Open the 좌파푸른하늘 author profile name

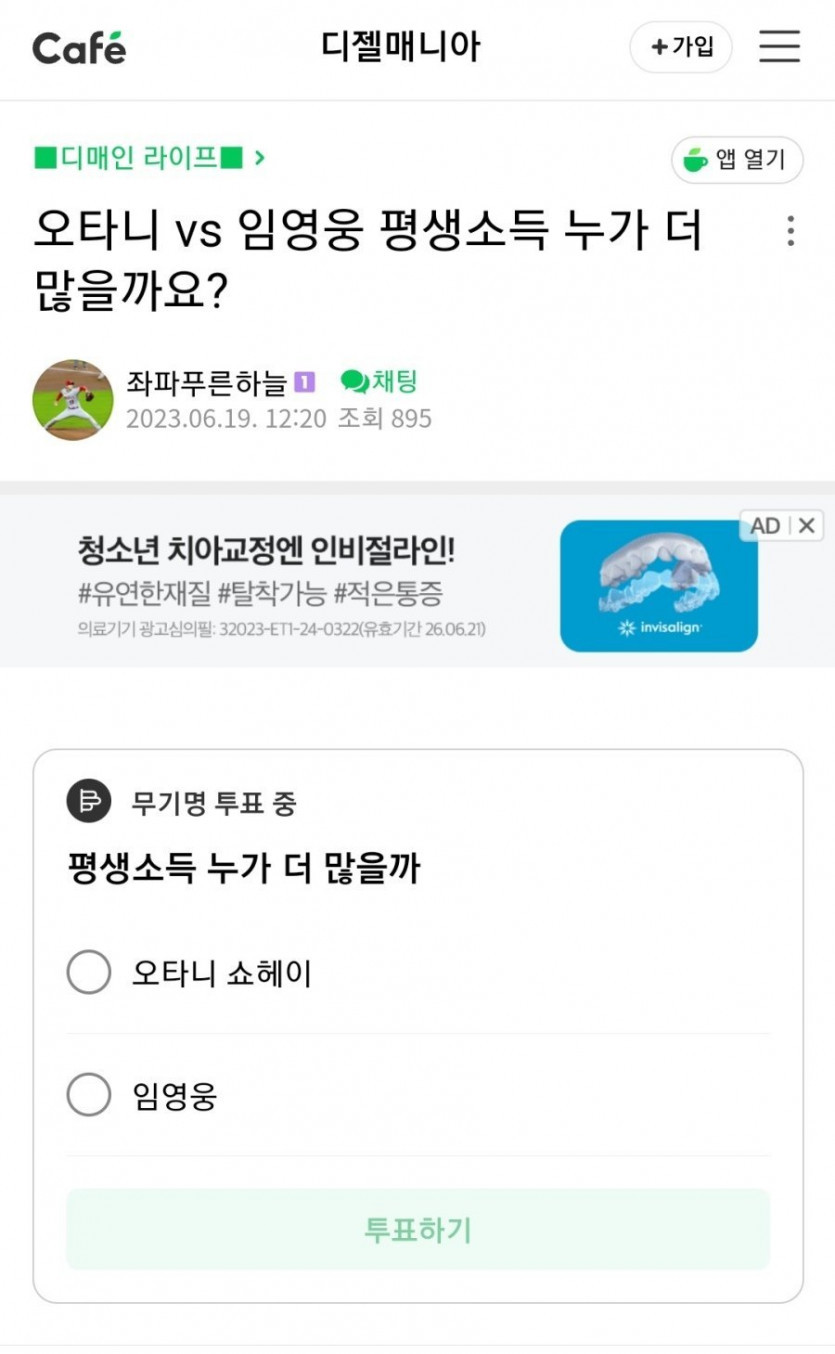click(x=207, y=382)
